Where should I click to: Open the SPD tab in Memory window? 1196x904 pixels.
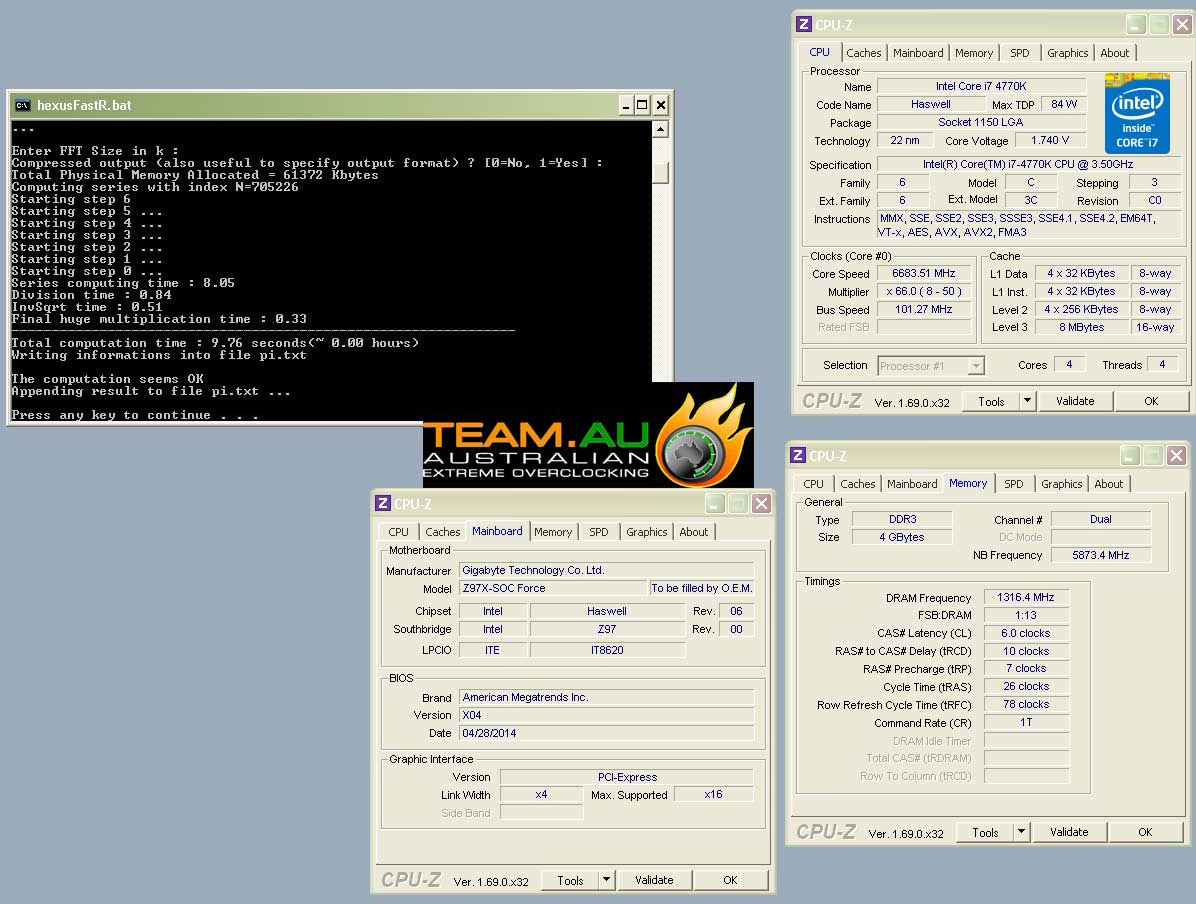coord(1013,484)
